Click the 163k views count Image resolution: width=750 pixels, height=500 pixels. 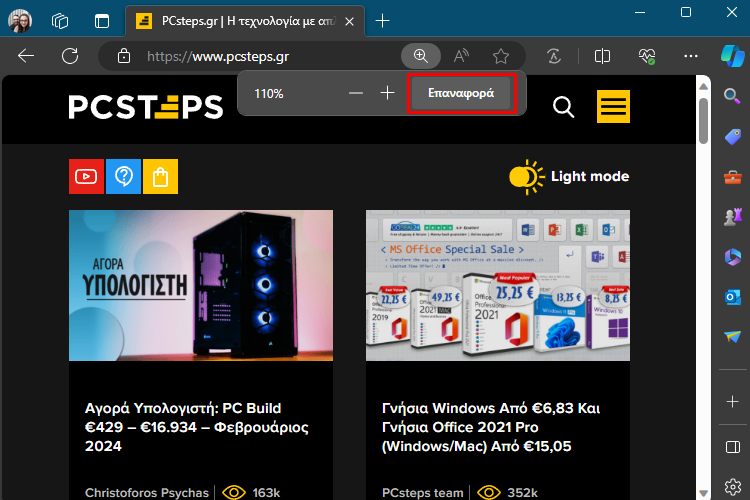tap(266, 492)
